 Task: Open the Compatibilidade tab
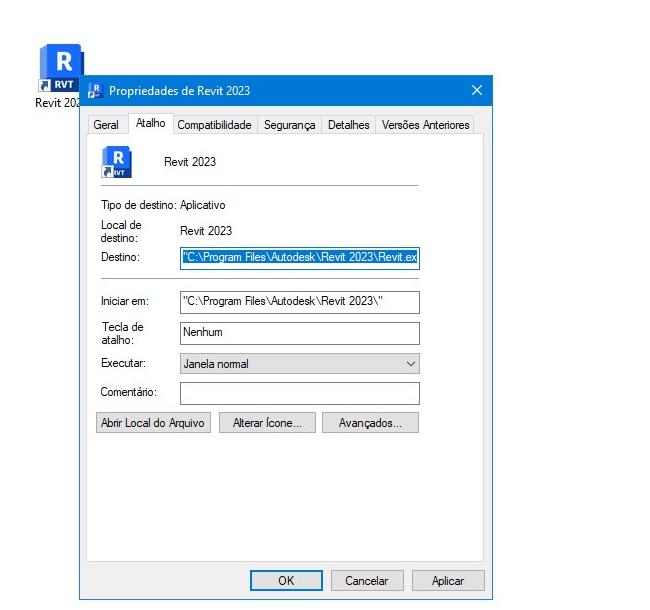214,125
